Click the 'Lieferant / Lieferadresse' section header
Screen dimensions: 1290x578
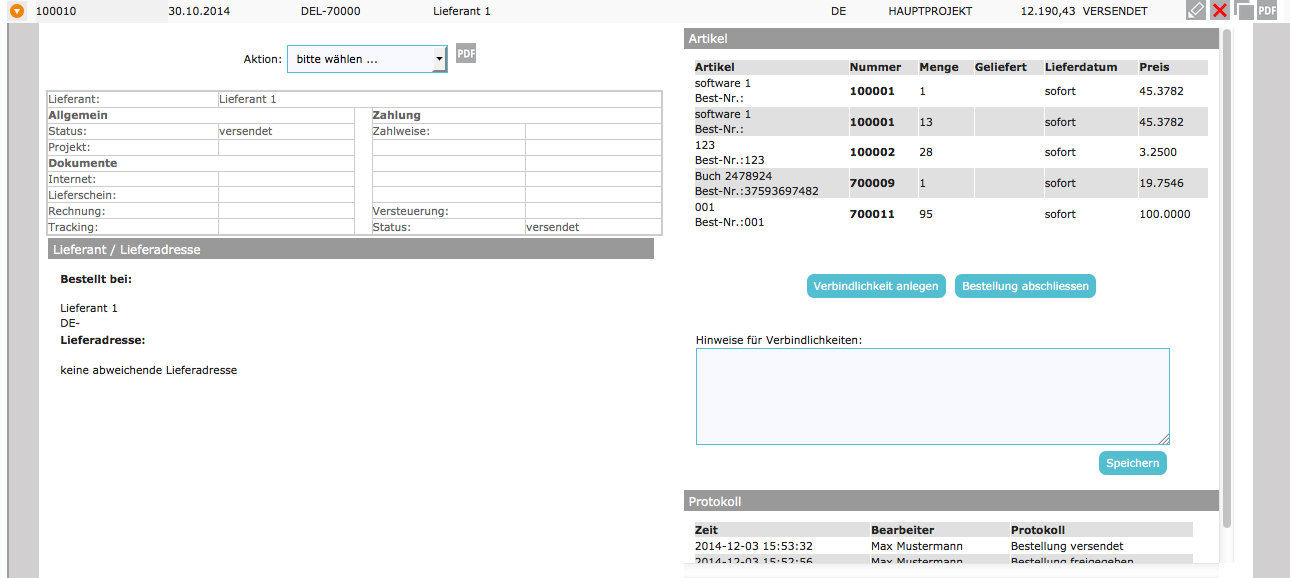pos(350,249)
